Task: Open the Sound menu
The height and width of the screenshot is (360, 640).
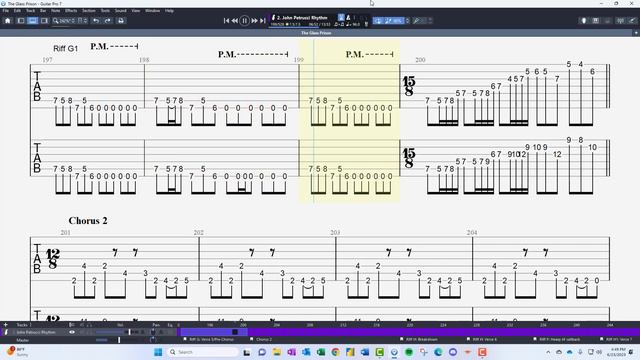Action: click(x=120, y=11)
